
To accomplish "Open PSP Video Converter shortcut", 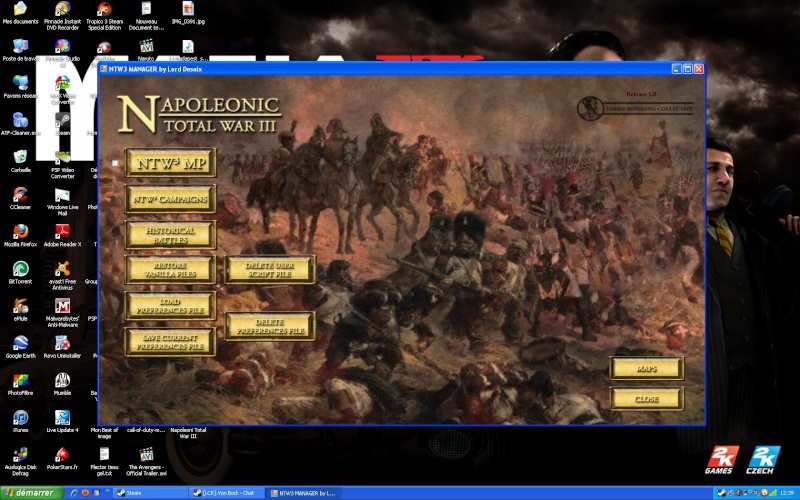I will pyautogui.click(x=62, y=164).
